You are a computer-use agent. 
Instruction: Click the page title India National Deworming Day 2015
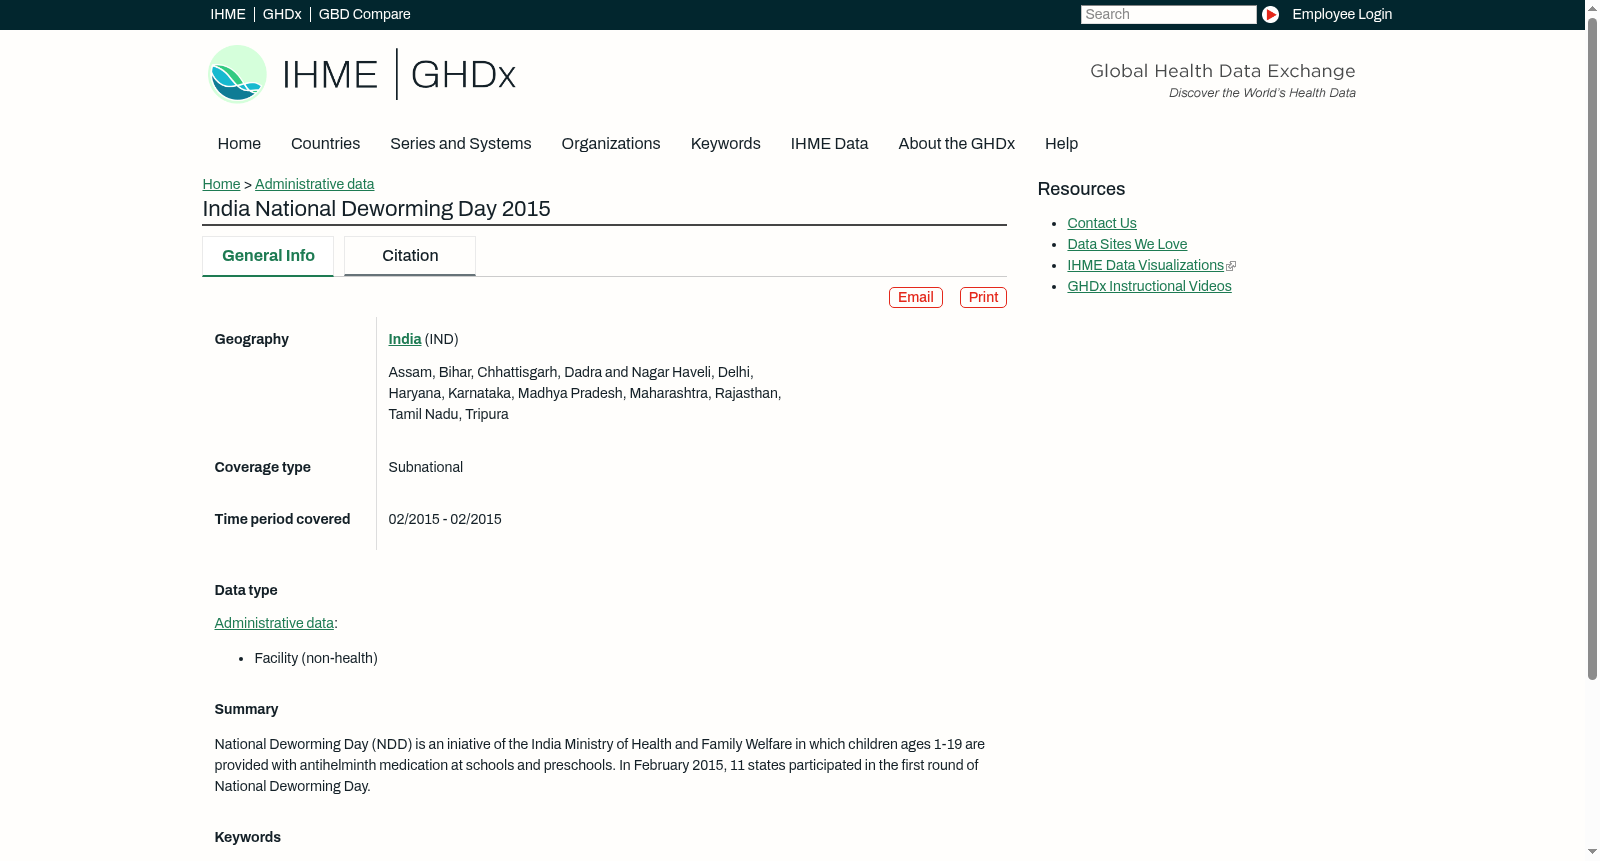tap(376, 209)
